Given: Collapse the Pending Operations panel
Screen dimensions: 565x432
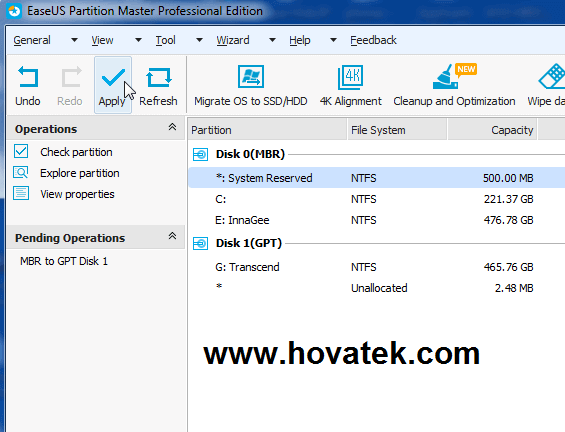Looking at the screenshot, I should click(172, 236).
